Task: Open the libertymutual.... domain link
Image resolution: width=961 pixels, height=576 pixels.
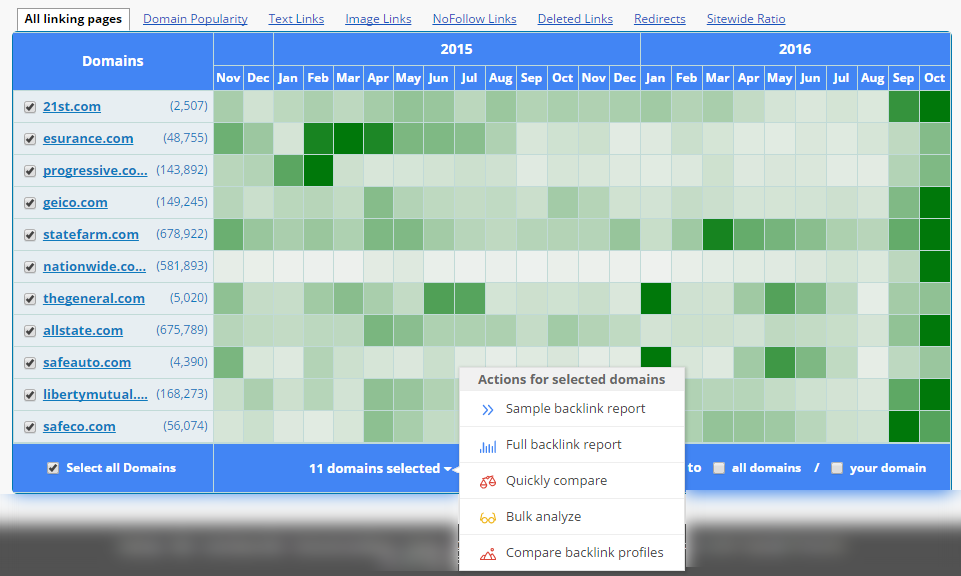Action: tap(95, 394)
